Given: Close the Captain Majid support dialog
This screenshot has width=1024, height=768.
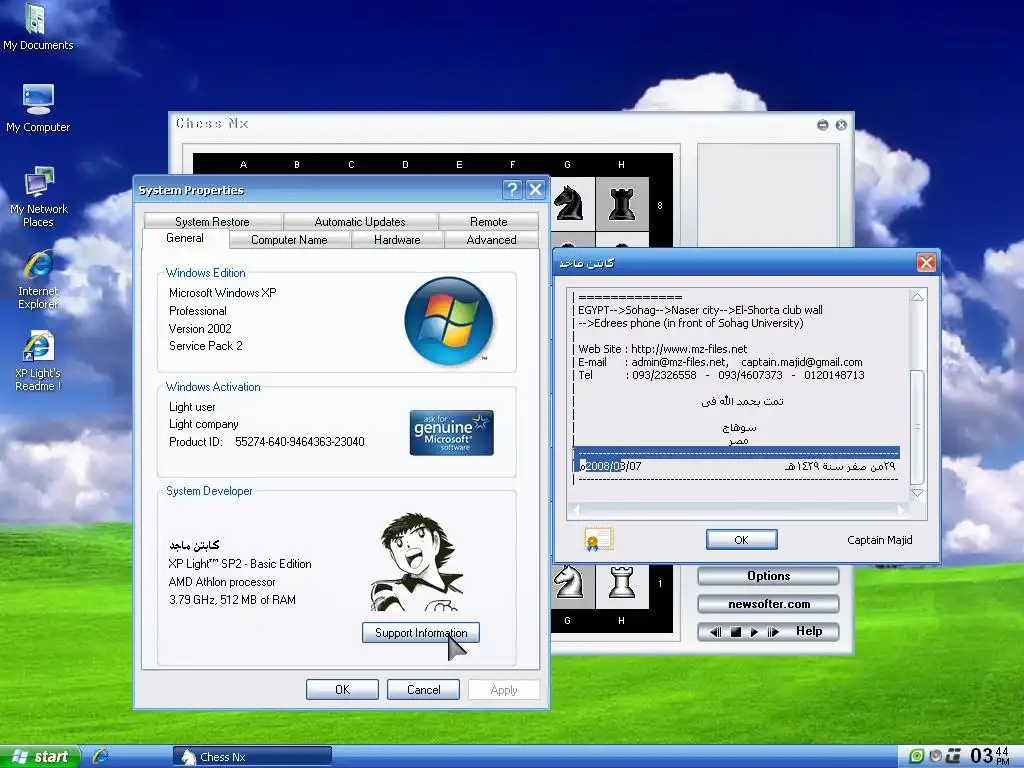Looking at the screenshot, I should 926,263.
